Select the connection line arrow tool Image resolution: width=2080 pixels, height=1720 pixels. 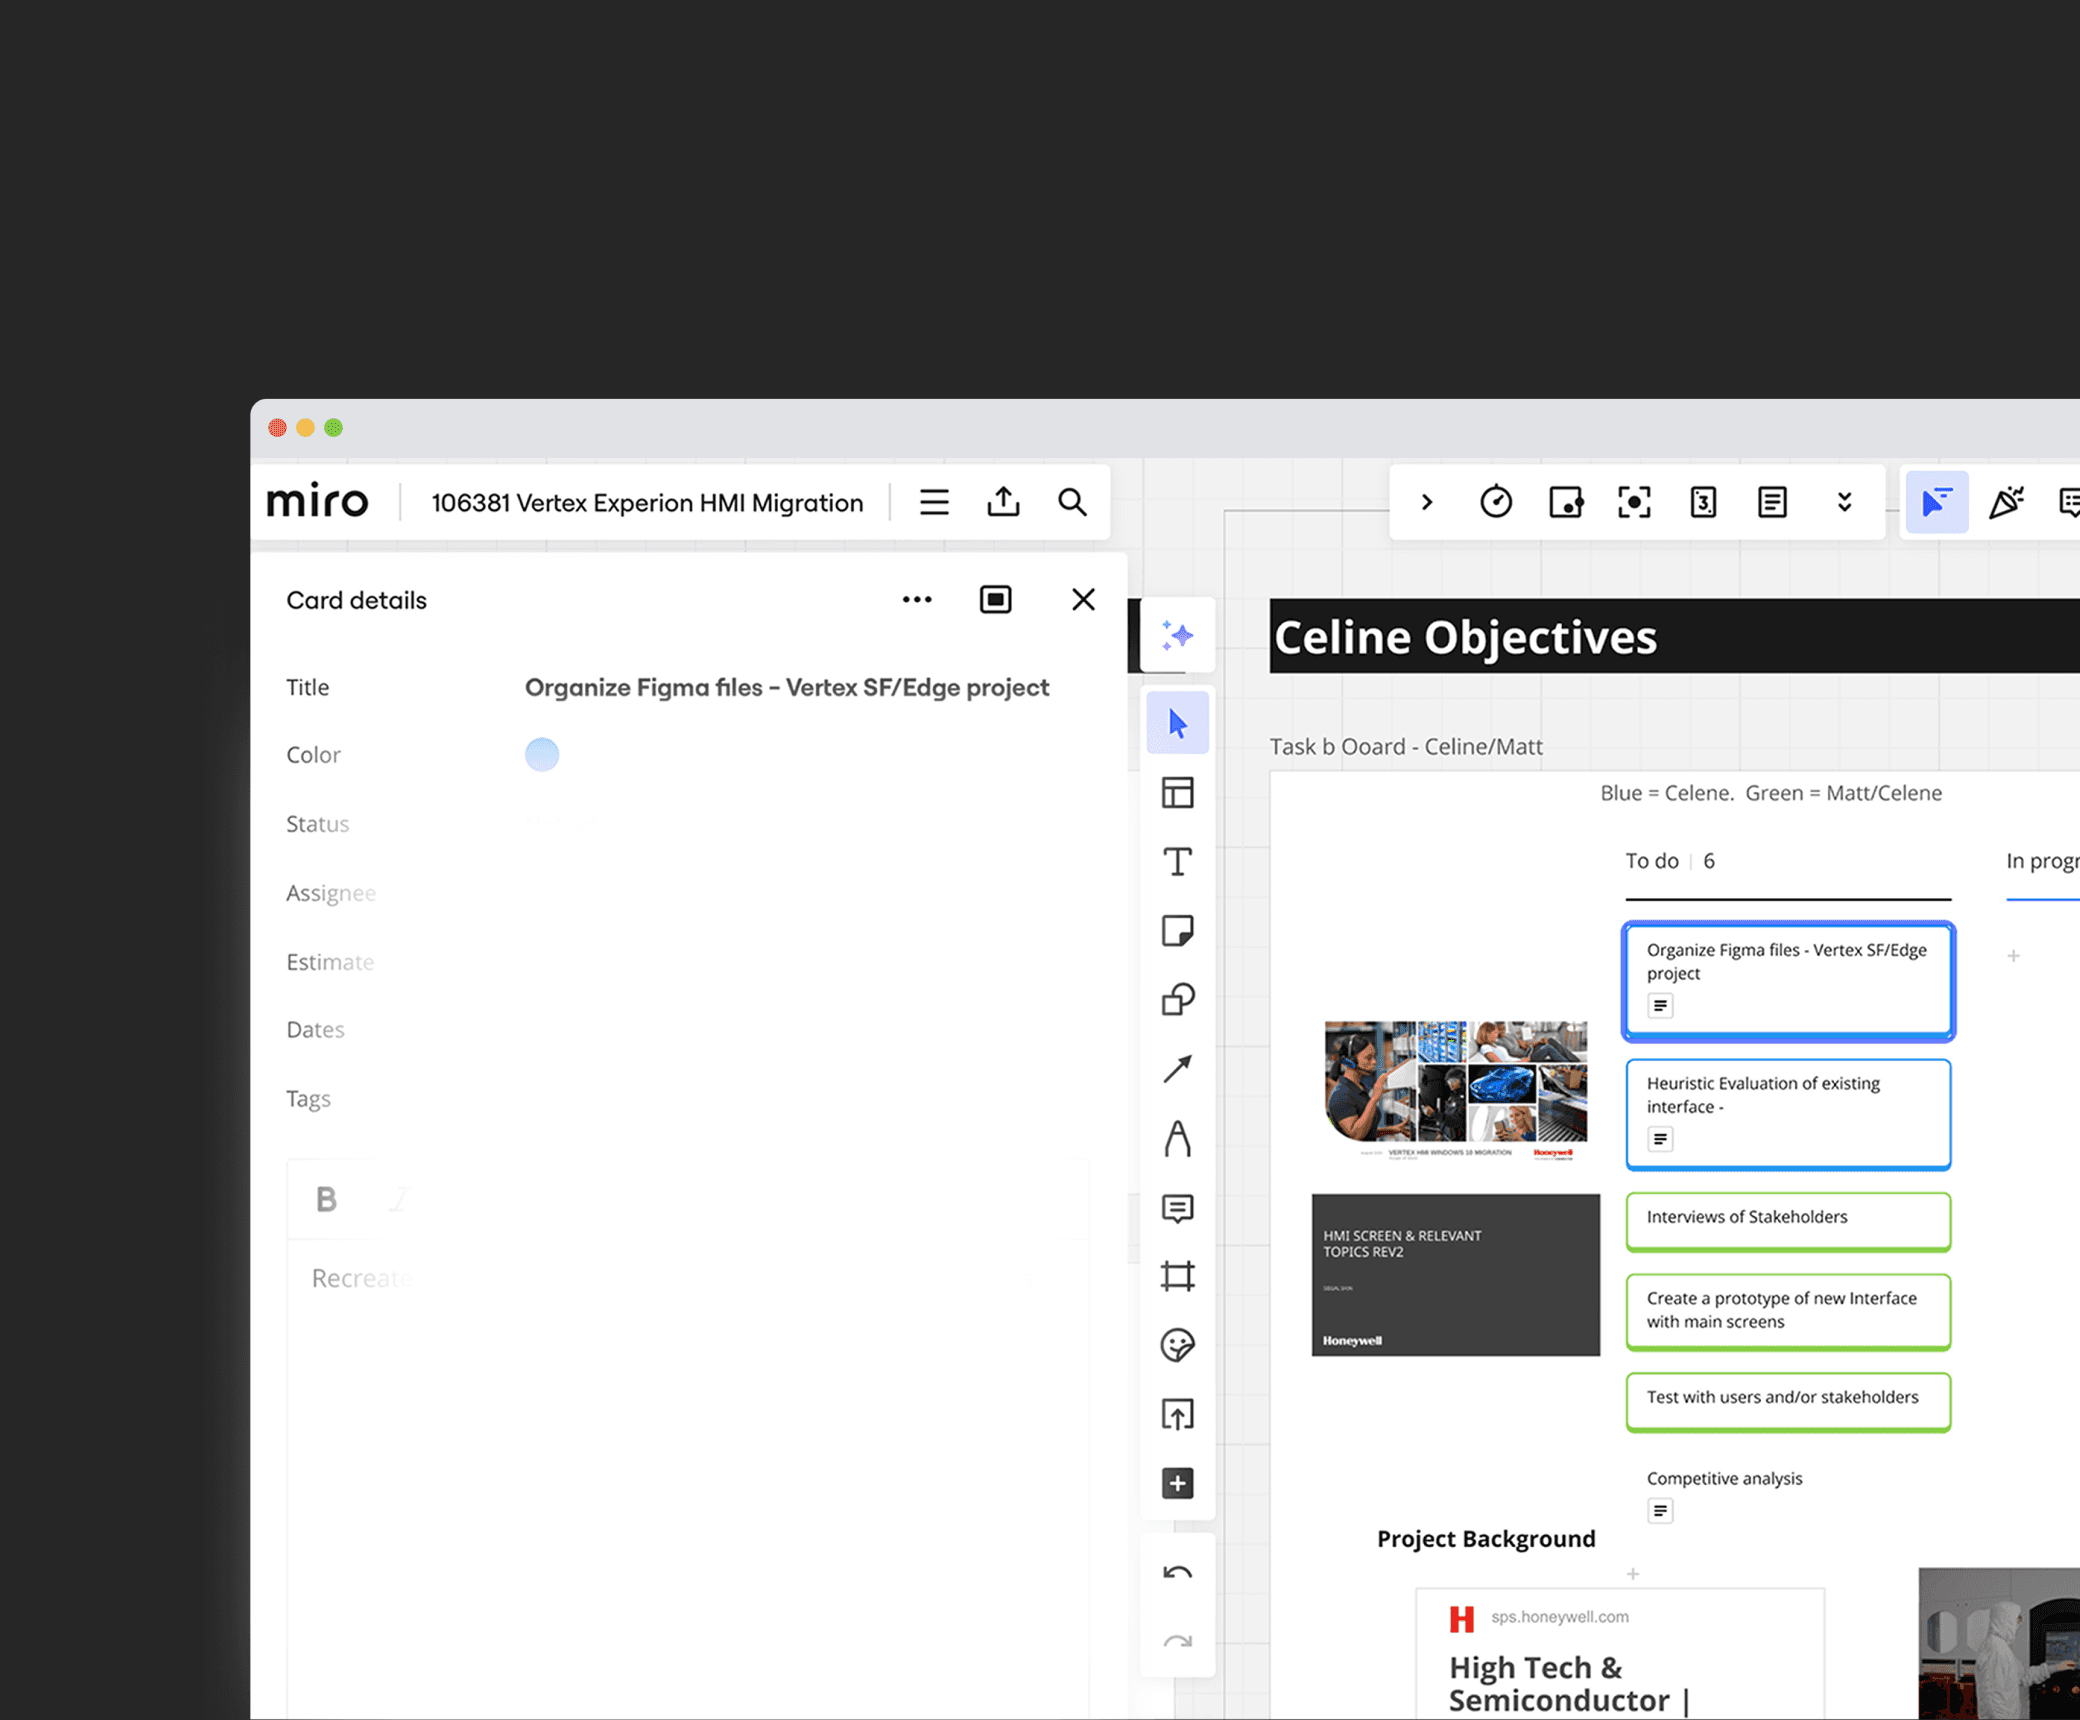tap(1177, 1069)
